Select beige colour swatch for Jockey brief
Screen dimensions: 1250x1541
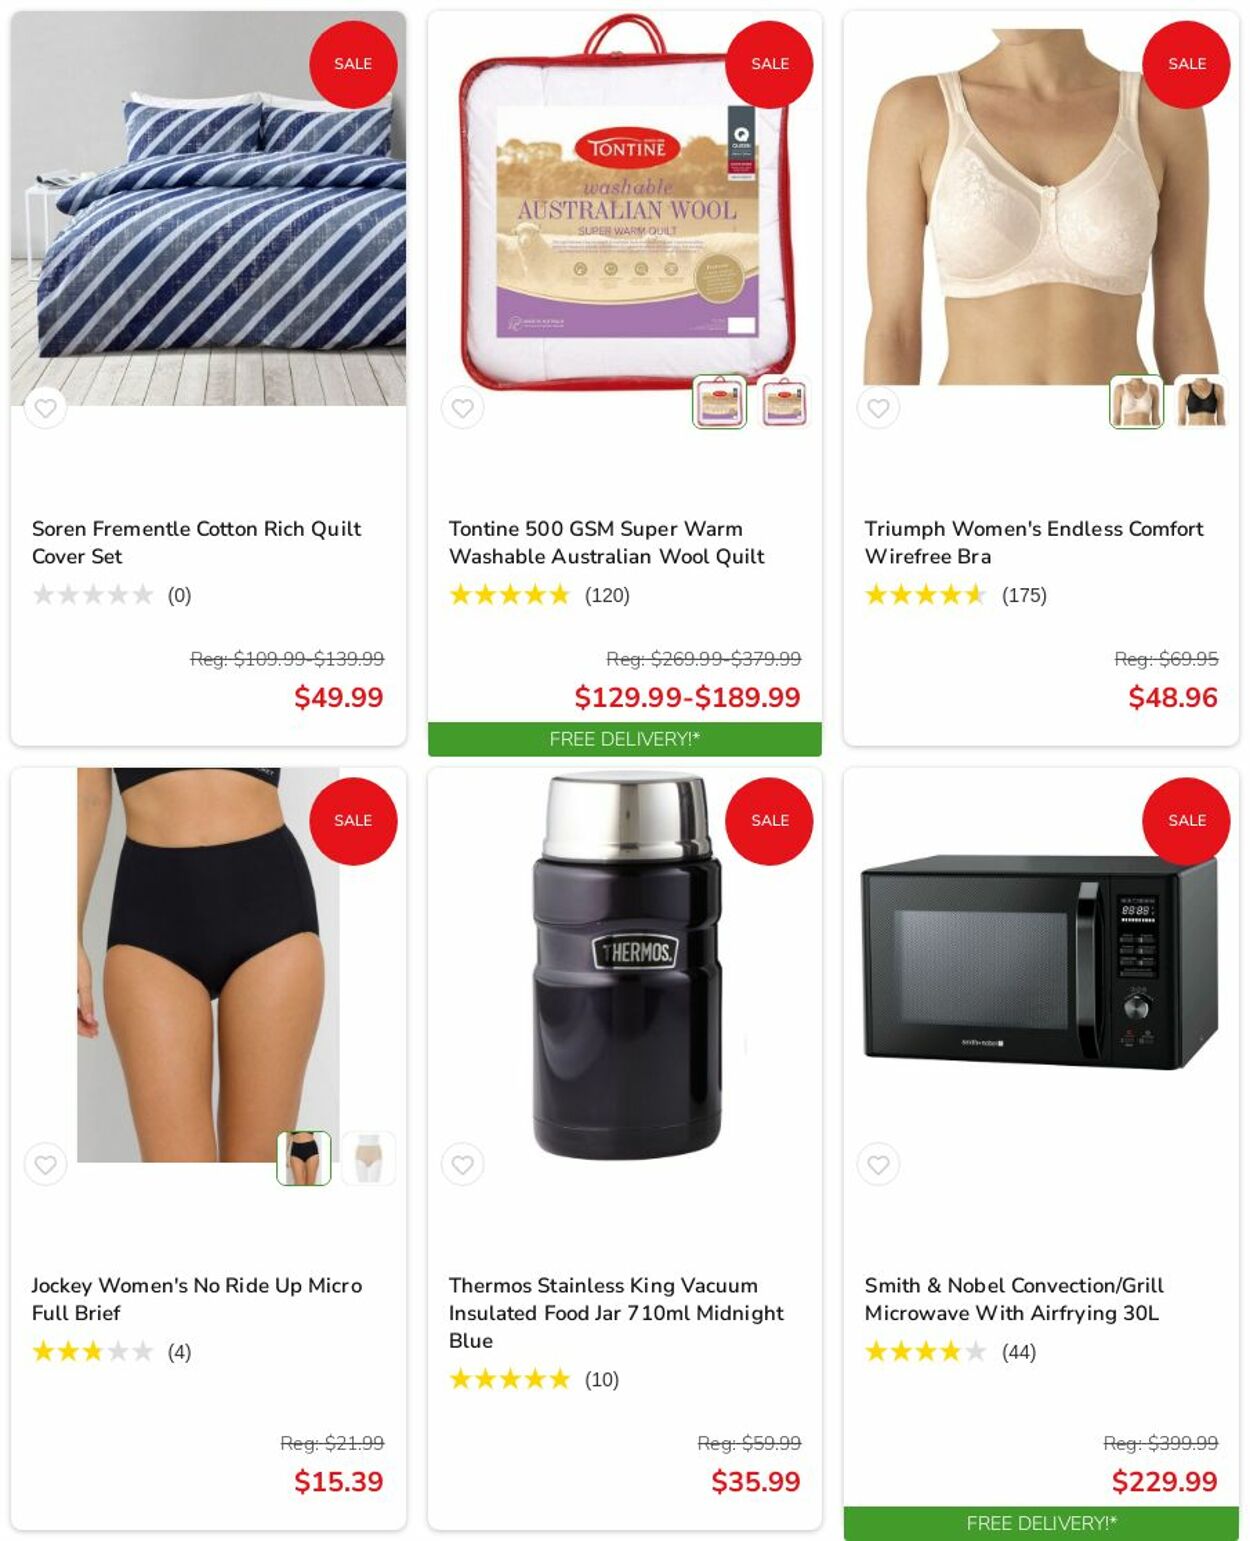click(x=369, y=1158)
